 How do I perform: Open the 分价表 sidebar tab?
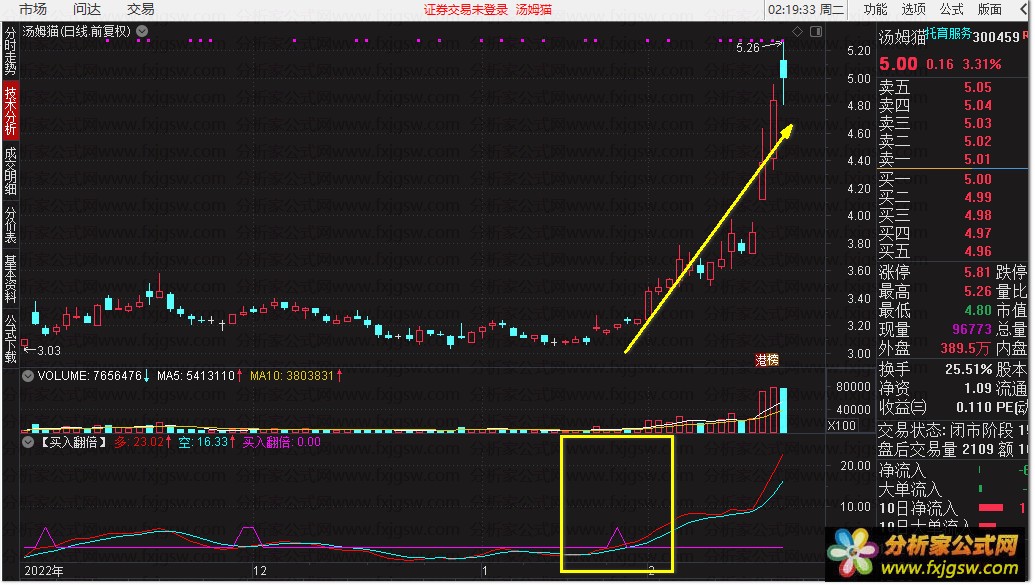pyautogui.click(x=10, y=224)
